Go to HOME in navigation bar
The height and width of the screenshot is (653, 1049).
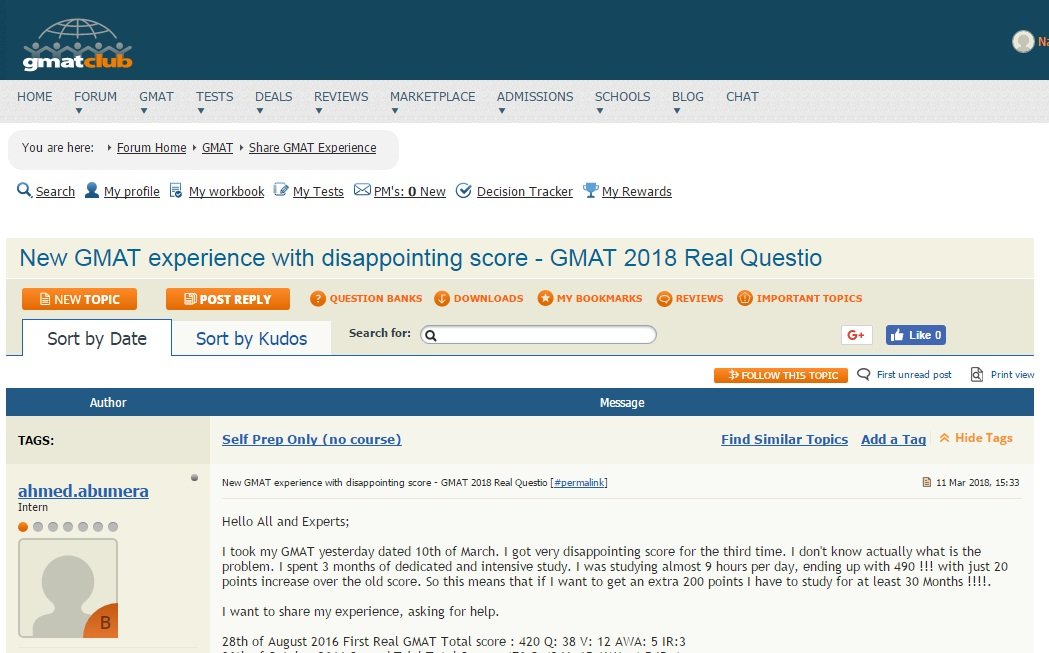click(35, 96)
